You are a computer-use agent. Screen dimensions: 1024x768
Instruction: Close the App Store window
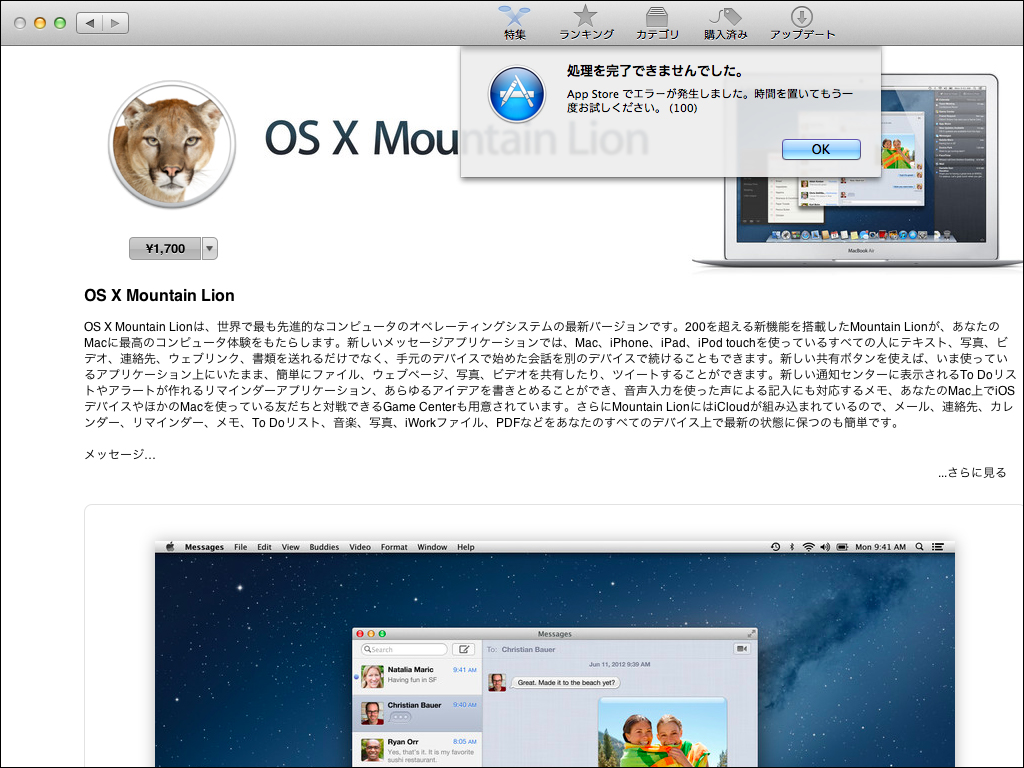click(20, 23)
